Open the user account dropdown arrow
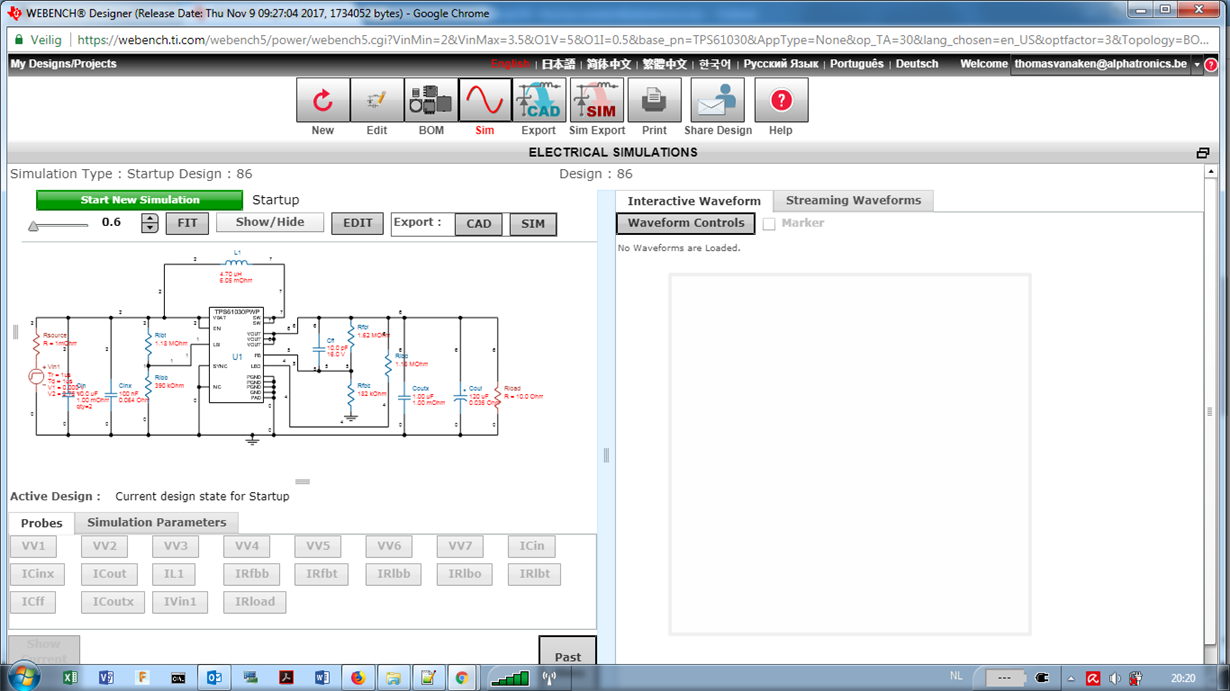1230x691 pixels. click(x=1197, y=64)
